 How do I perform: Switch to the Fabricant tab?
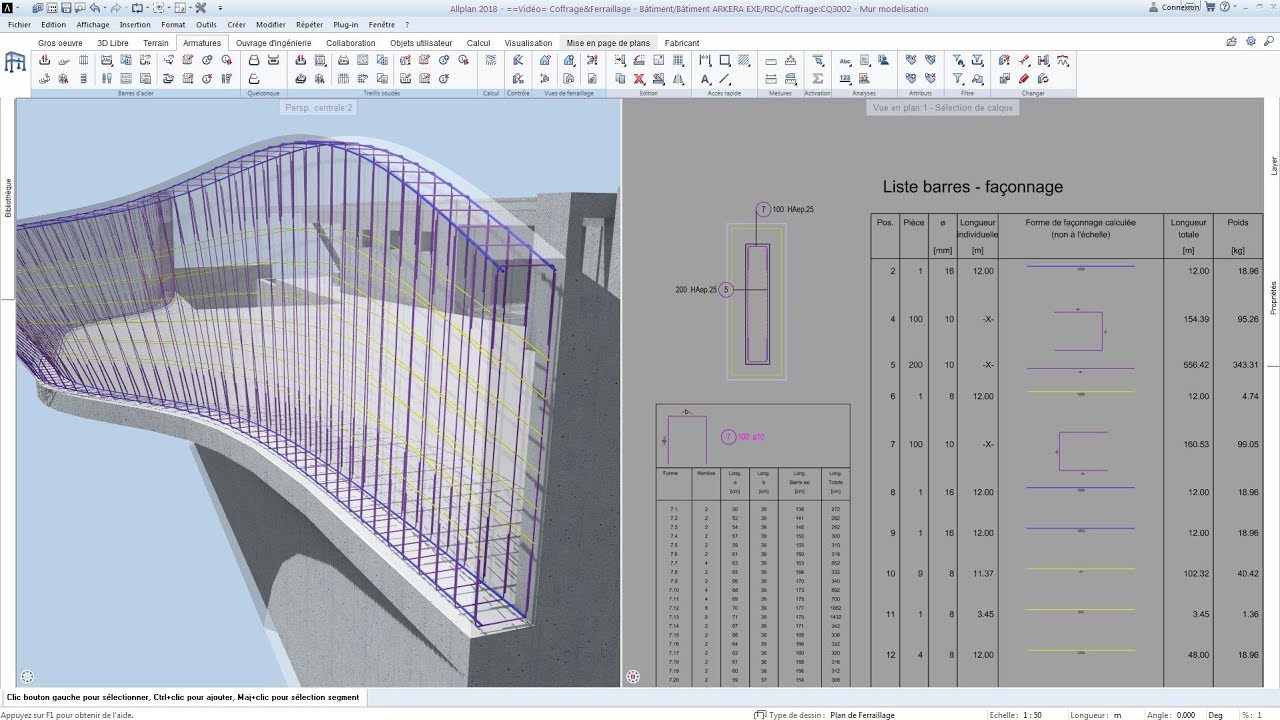point(682,43)
